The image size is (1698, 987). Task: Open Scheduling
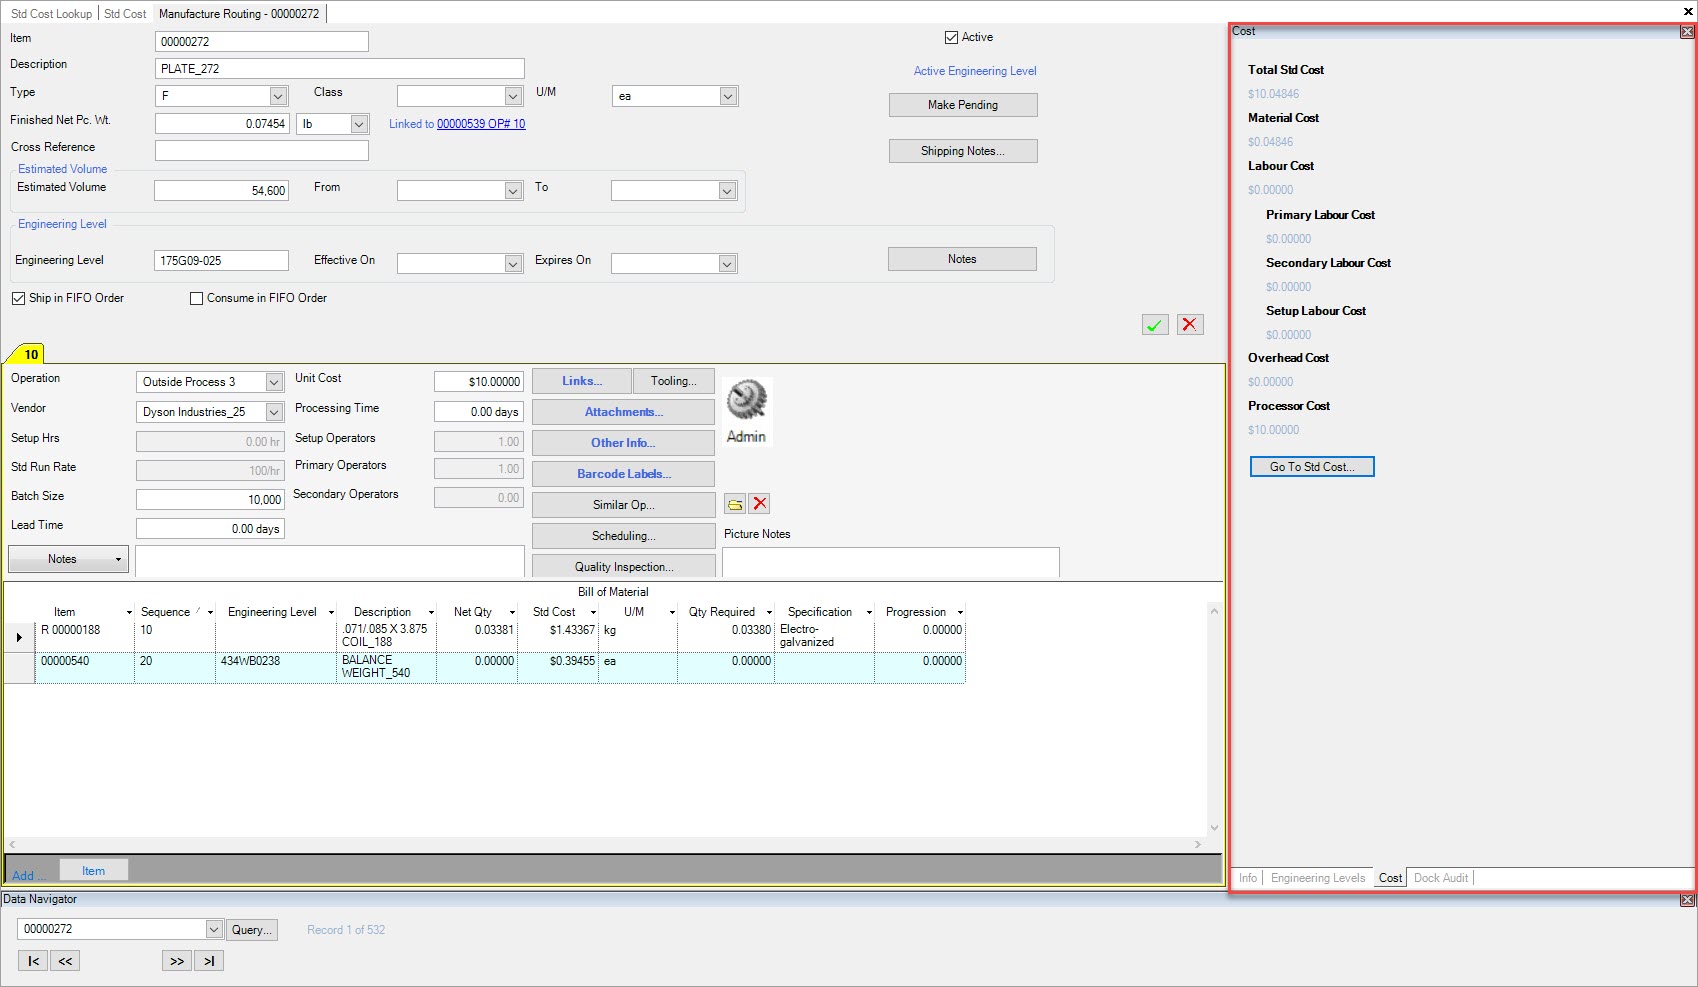623,536
